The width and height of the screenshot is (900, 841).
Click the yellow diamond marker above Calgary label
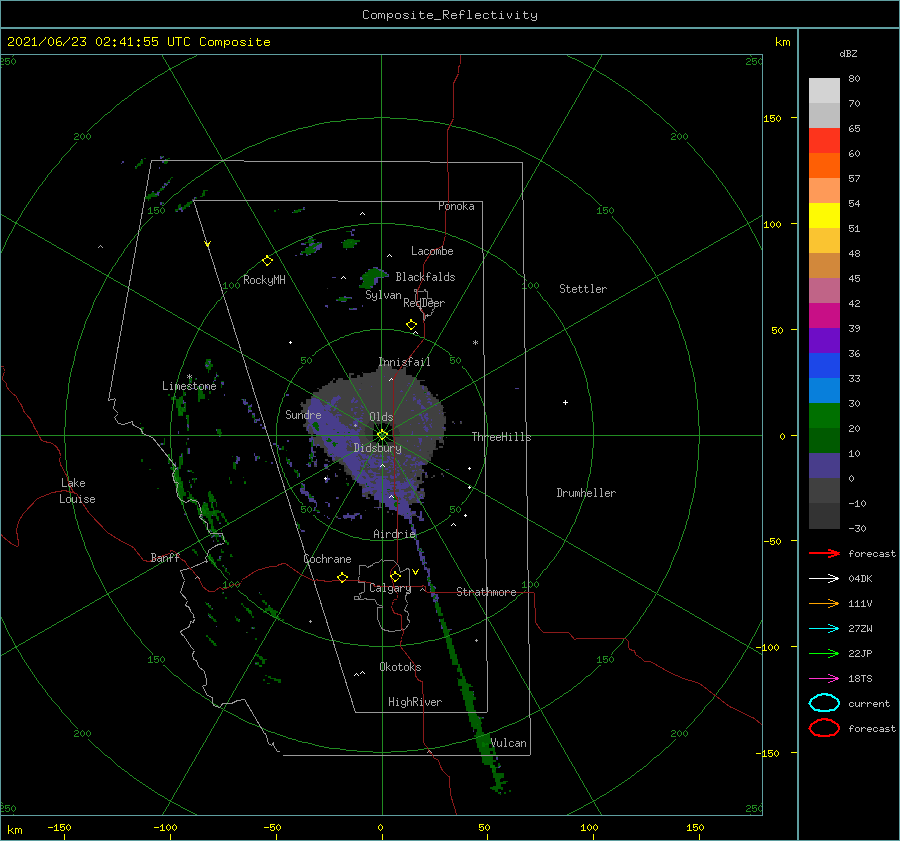pyautogui.click(x=395, y=576)
